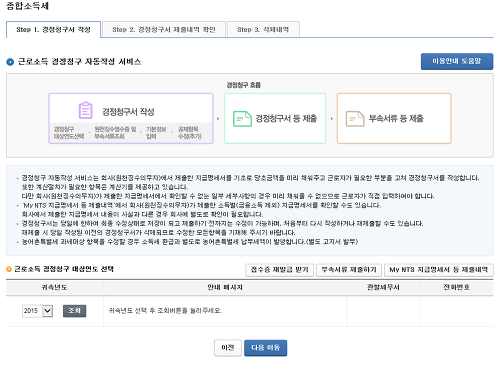This screenshot has height=365, width=500.
Task: Go to Step 3. 삭제내역 tab
Action: (263, 30)
